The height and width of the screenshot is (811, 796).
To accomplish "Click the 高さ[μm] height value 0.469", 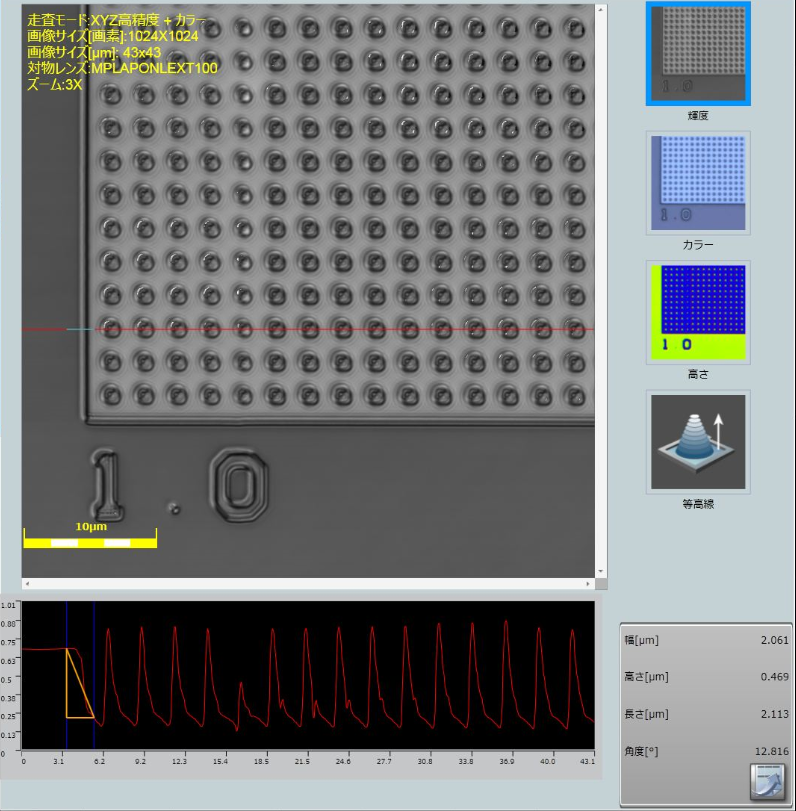I will [774, 677].
